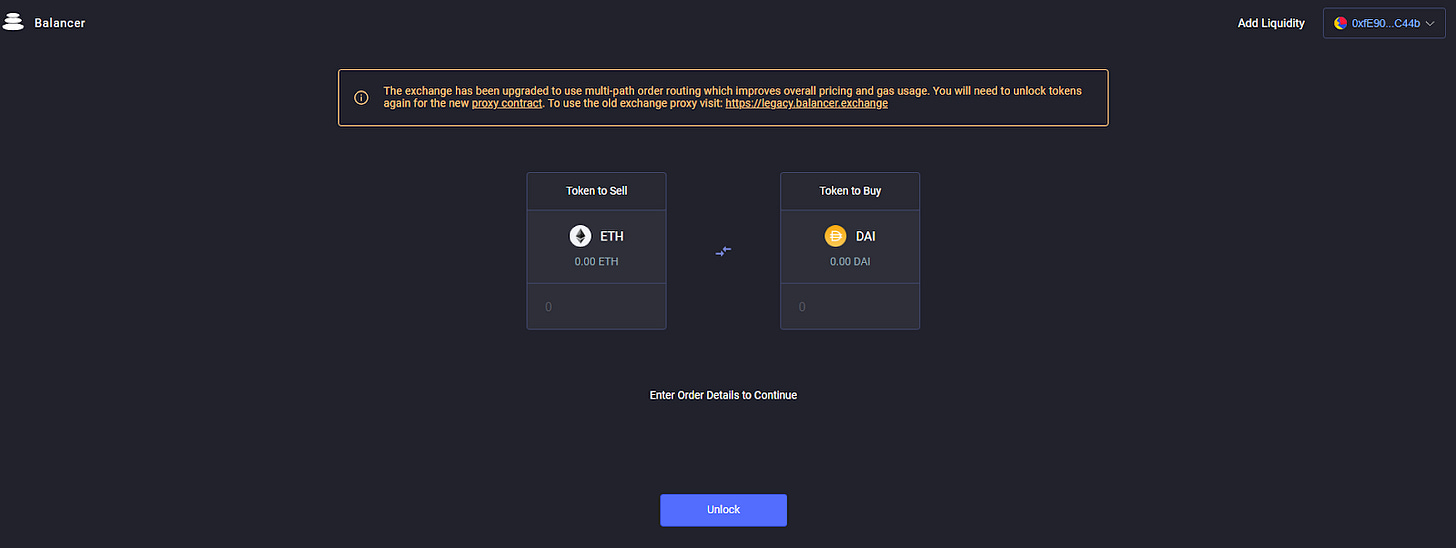Open the ETH token selector
The image size is (1456, 548).
pos(596,247)
